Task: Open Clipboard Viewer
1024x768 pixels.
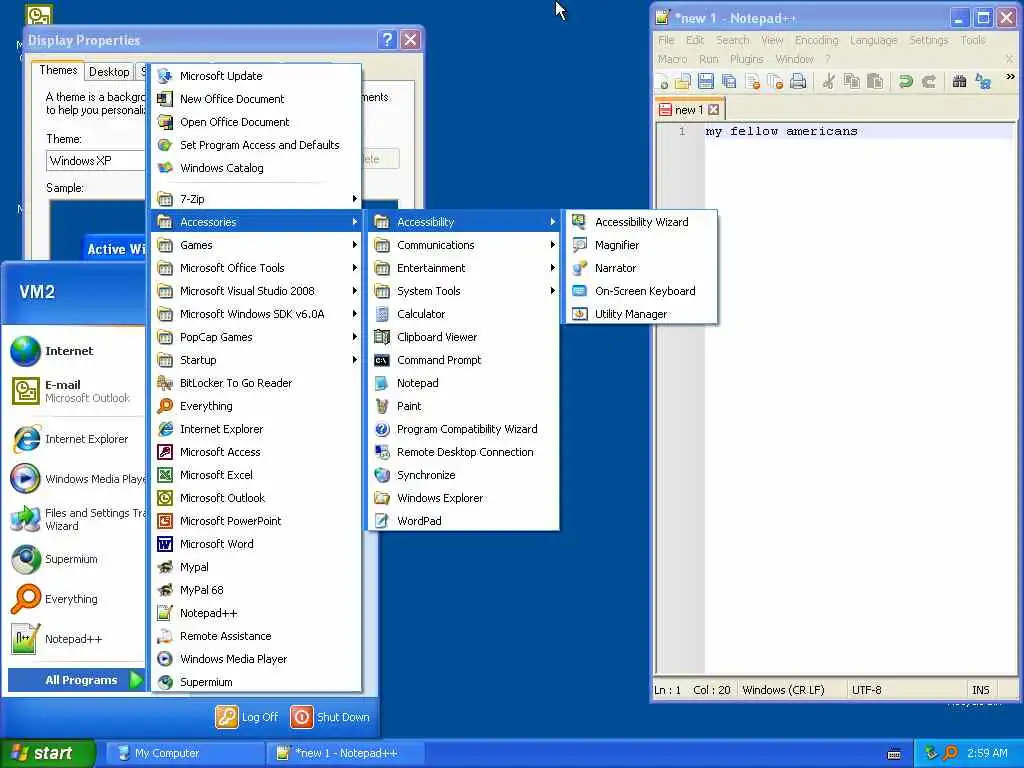Action: coord(463,337)
